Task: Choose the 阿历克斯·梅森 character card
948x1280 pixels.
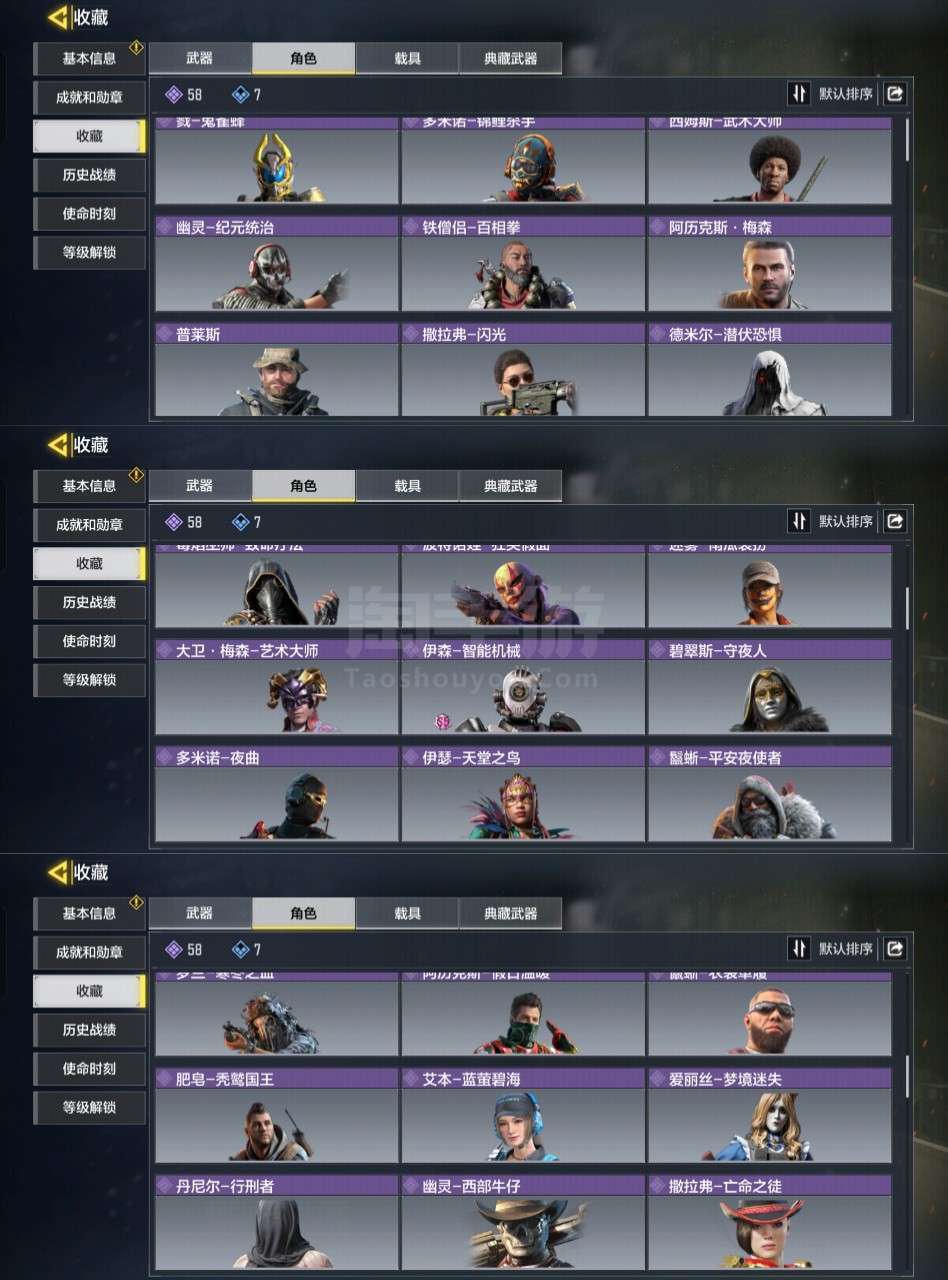Action: 769,264
